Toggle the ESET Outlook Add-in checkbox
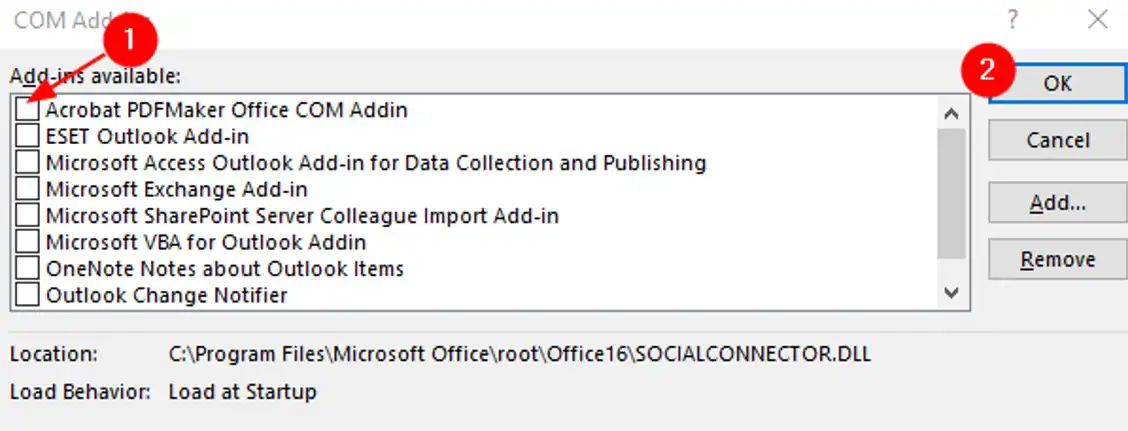This screenshot has height=431, width=1128. click(x=28, y=136)
